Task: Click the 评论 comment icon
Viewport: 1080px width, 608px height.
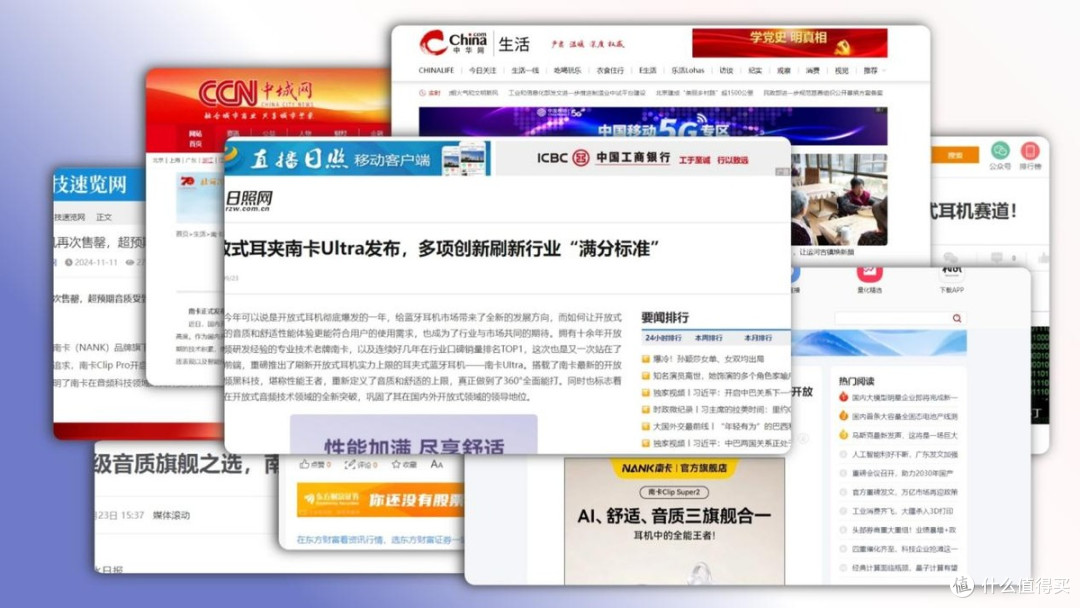Action: (351, 465)
